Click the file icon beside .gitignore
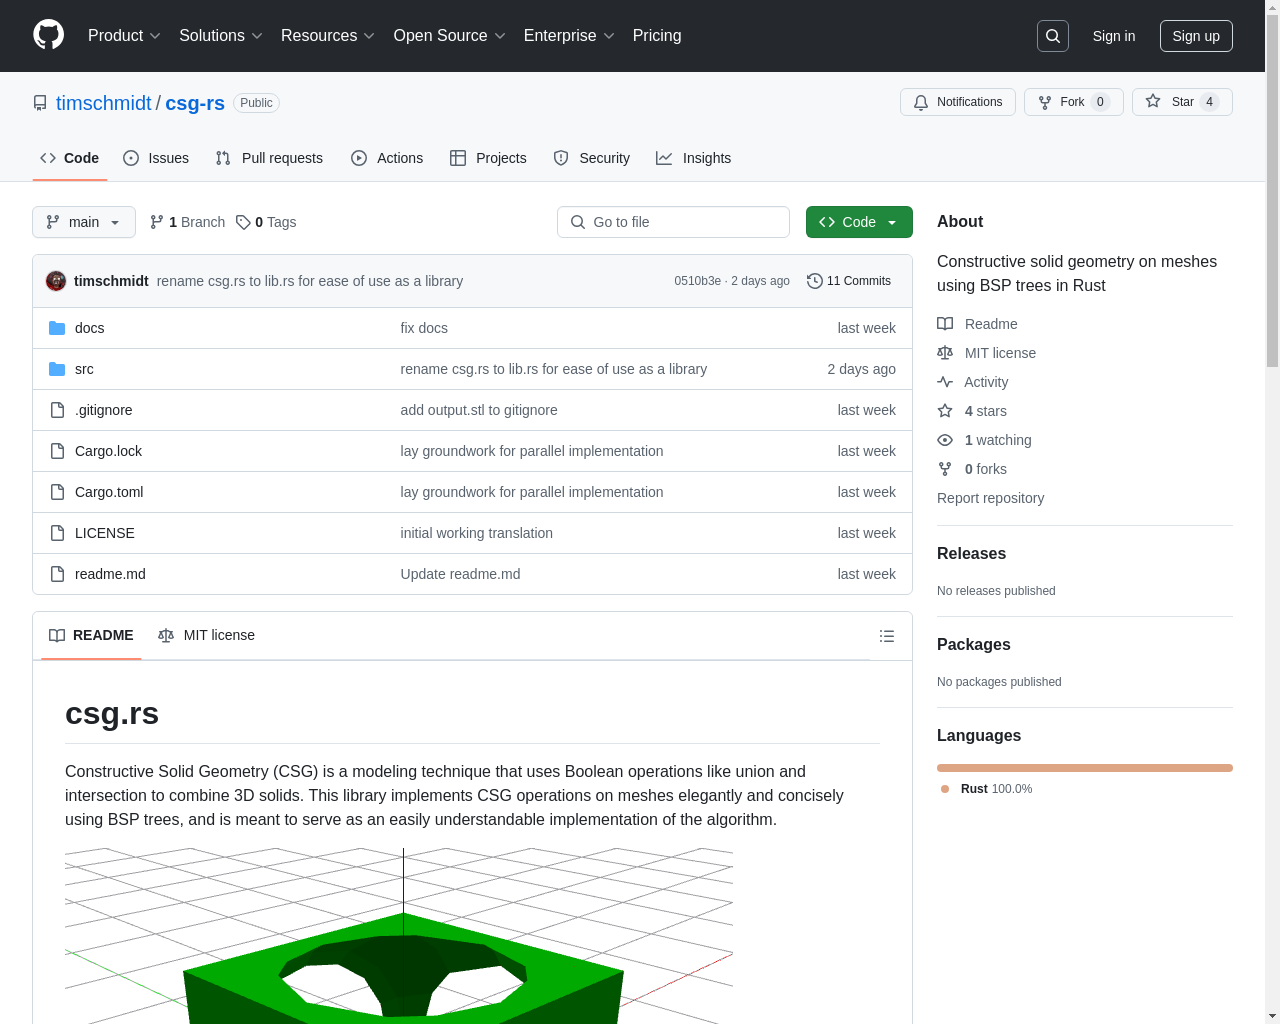 coord(57,410)
